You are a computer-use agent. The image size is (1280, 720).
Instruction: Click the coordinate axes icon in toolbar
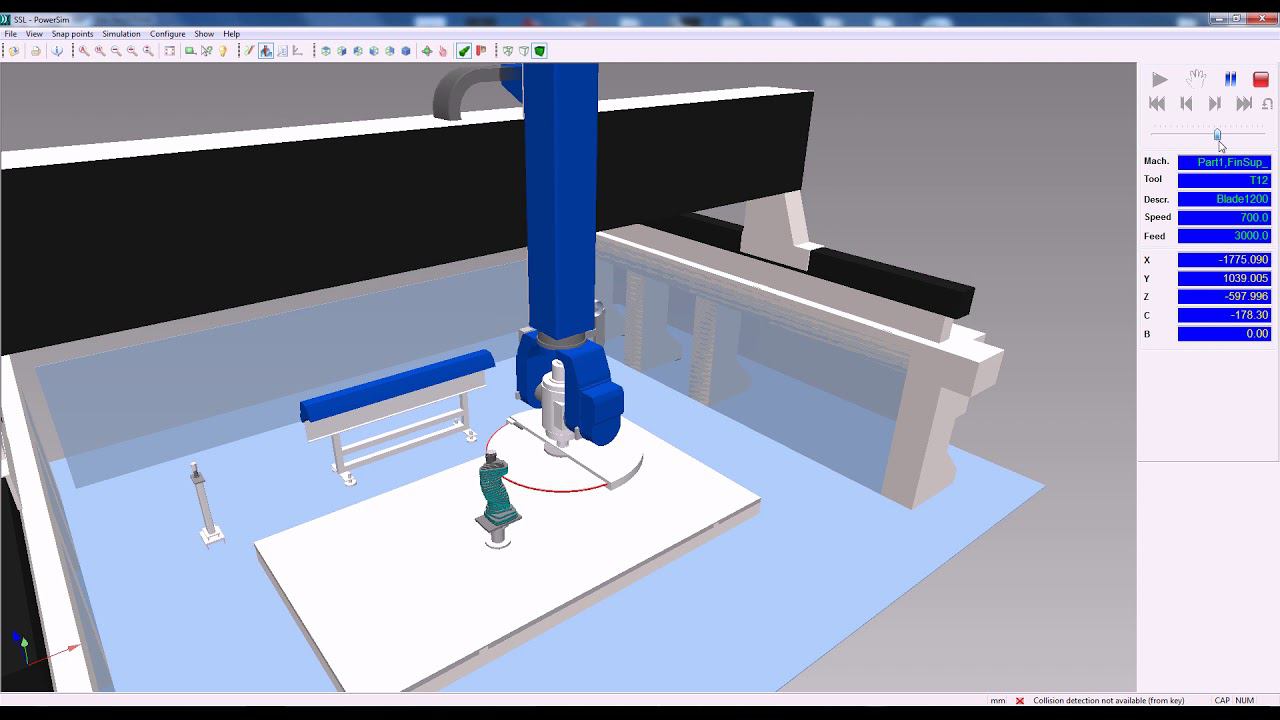(297, 51)
